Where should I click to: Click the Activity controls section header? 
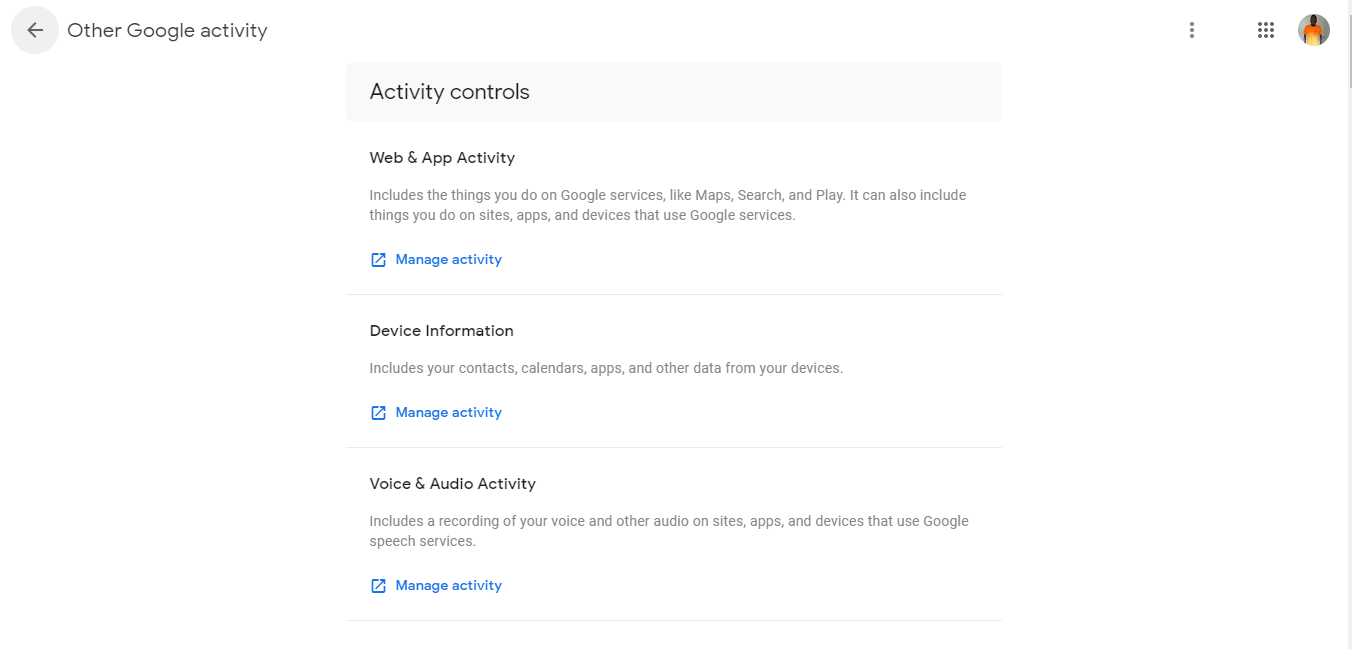click(x=450, y=92)
